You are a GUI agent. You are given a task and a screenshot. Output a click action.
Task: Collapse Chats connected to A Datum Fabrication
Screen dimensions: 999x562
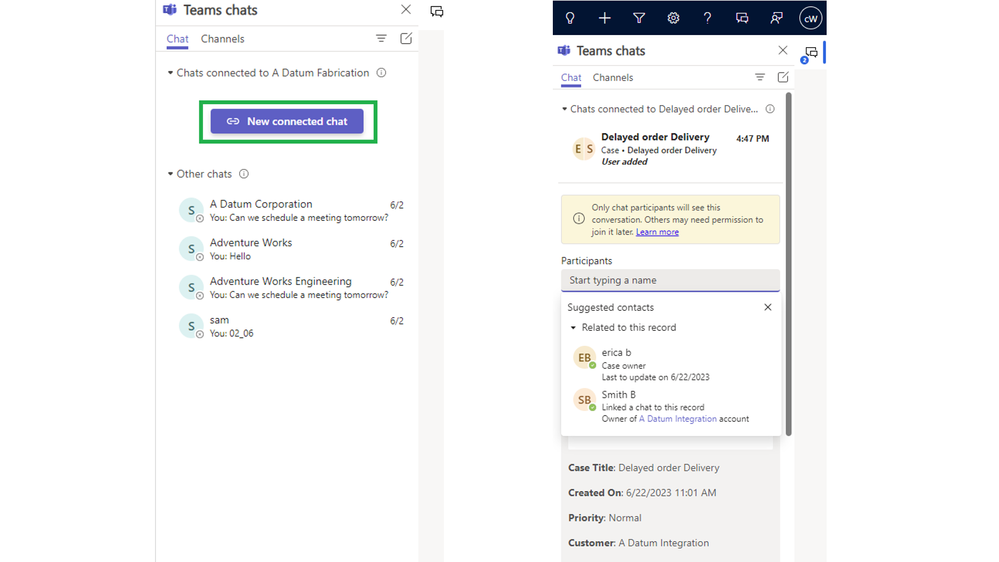pos(170,73)
